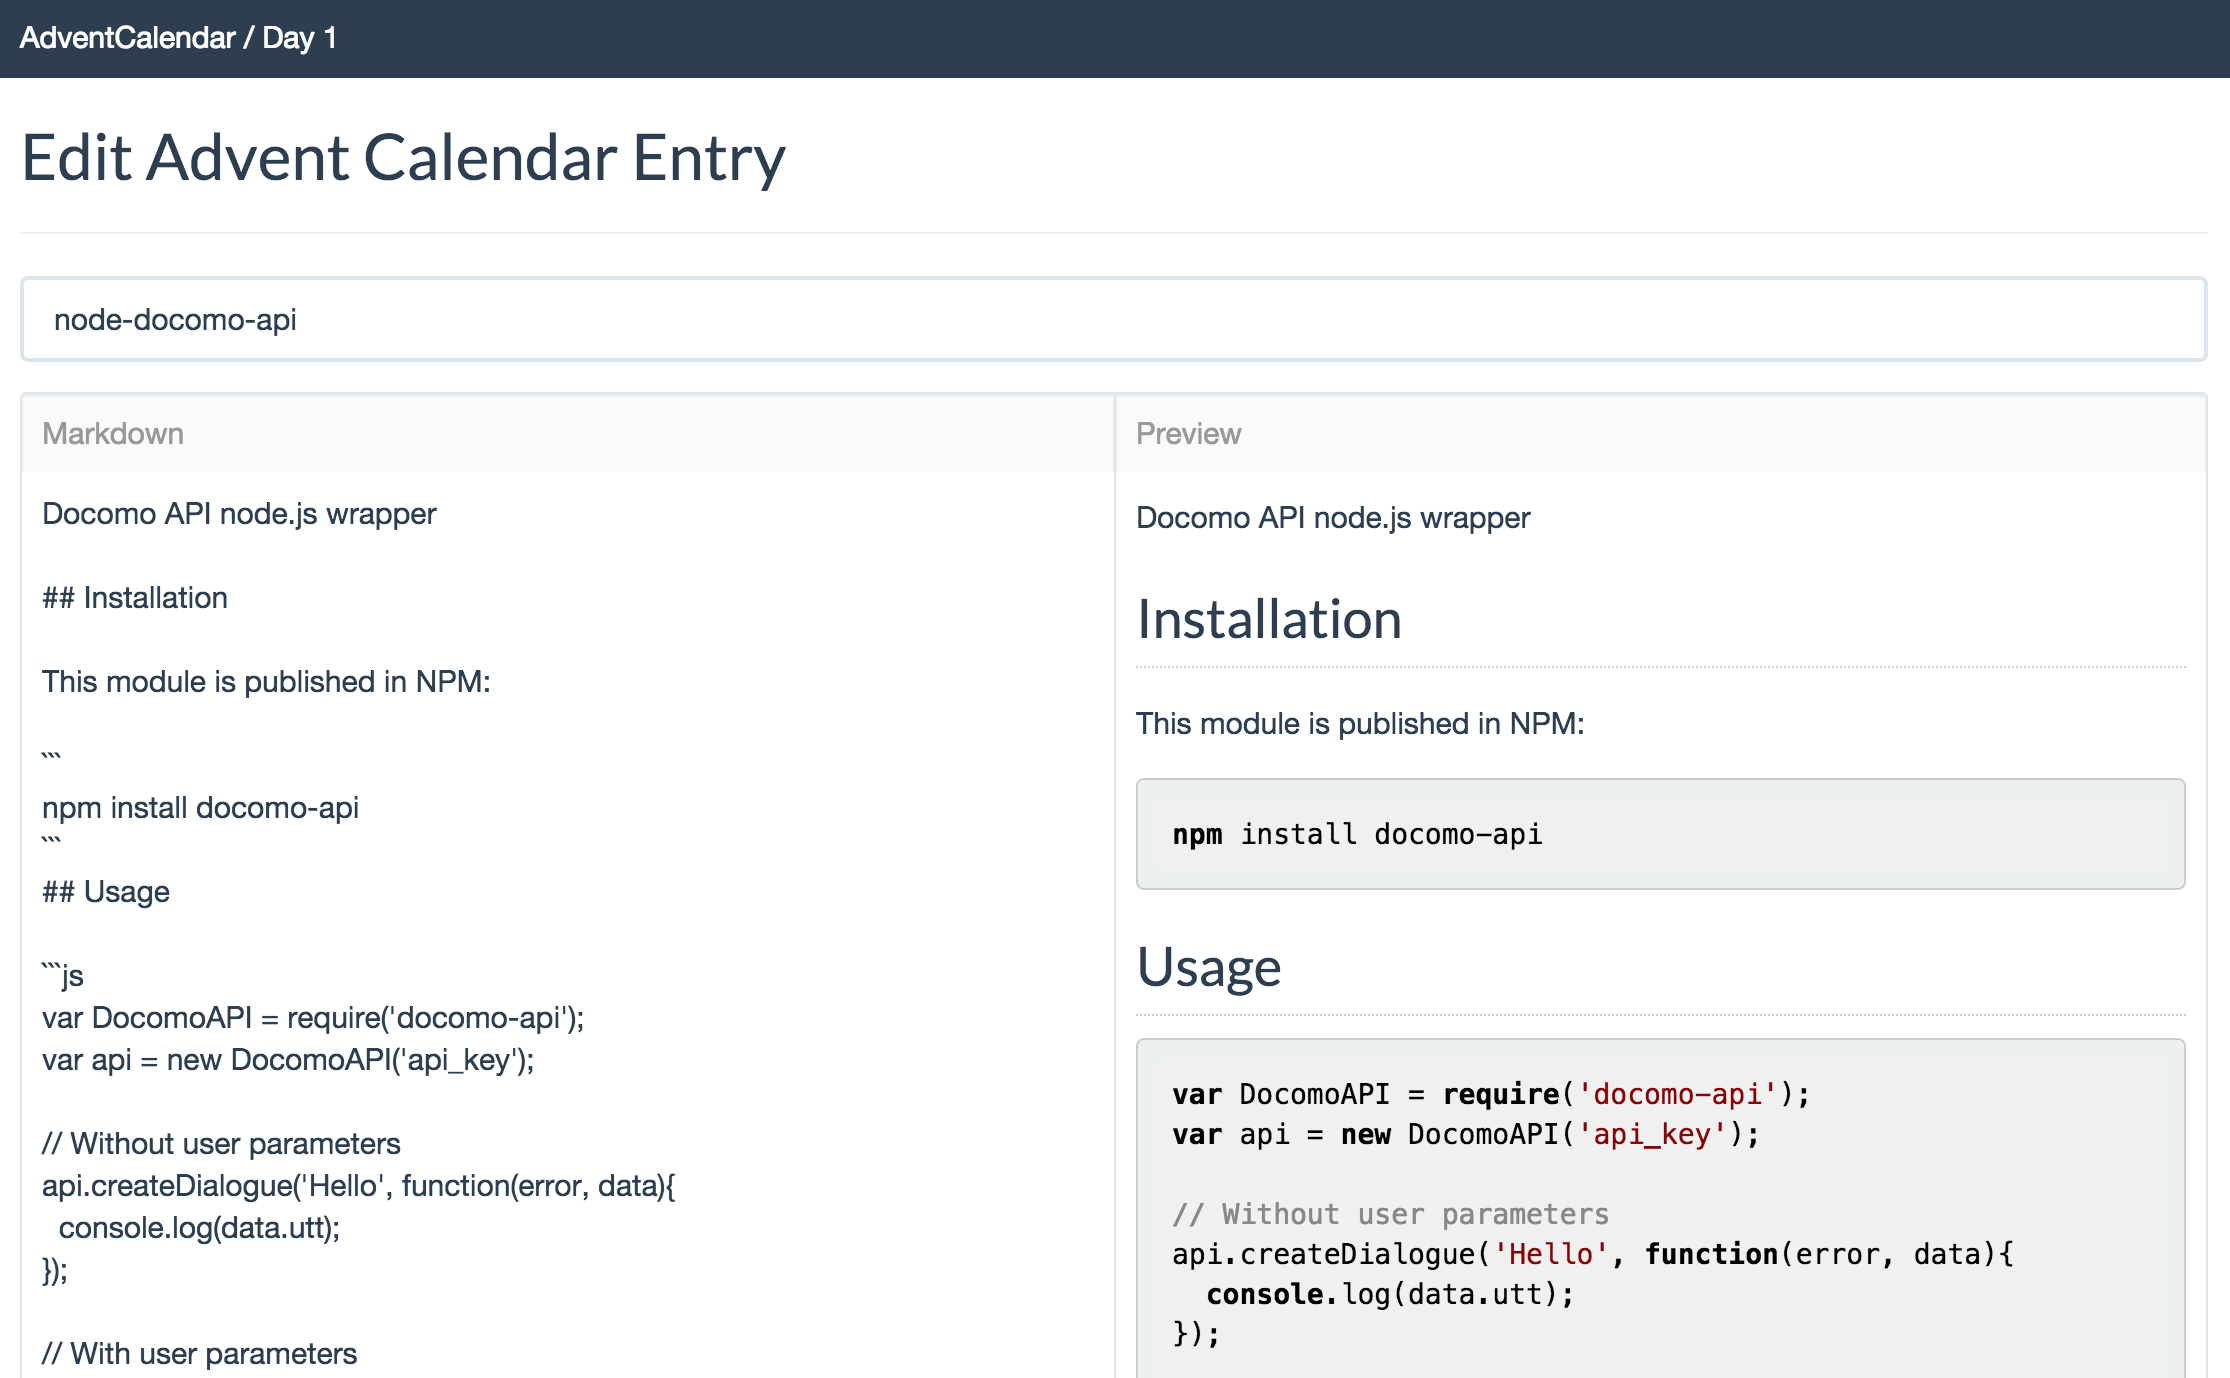Focus the node-docomo-api title input field
Viewport: 2230px width, 1378px height.
pos(1112,320)
